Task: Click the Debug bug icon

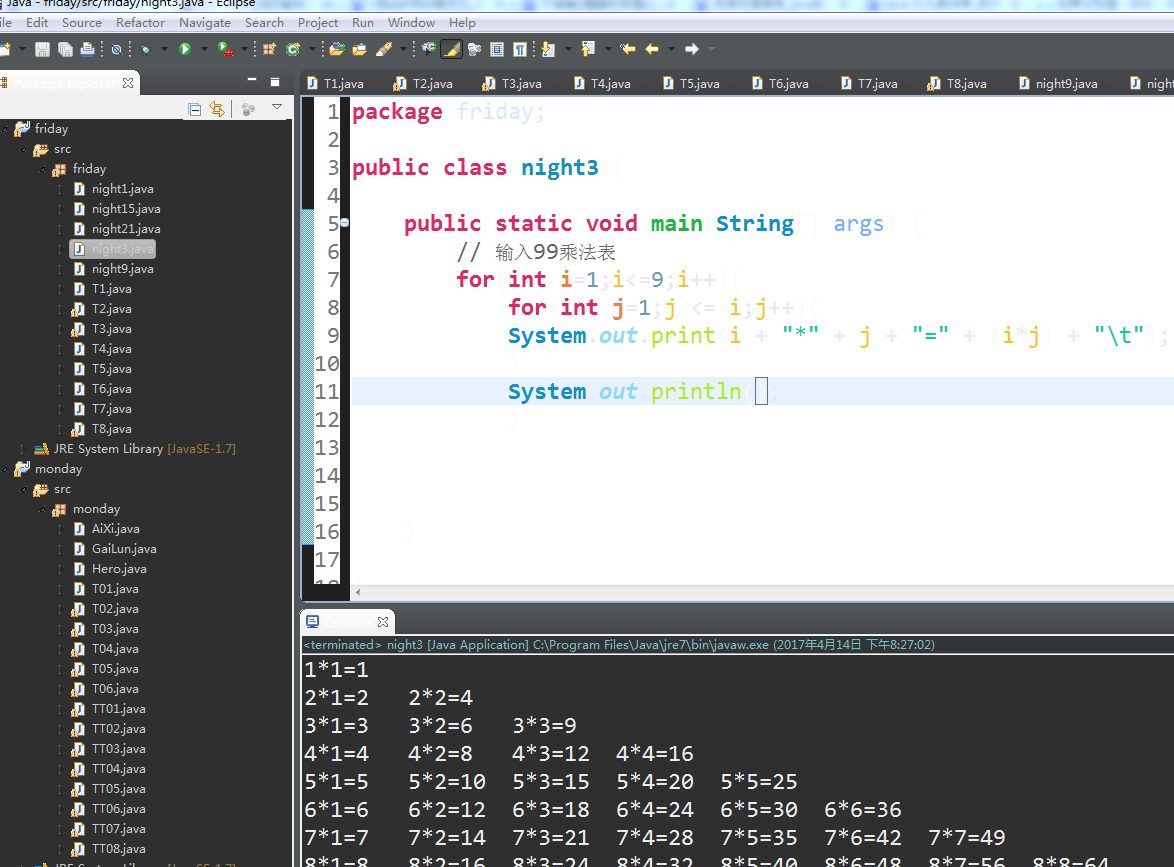Action: (145, 49)
